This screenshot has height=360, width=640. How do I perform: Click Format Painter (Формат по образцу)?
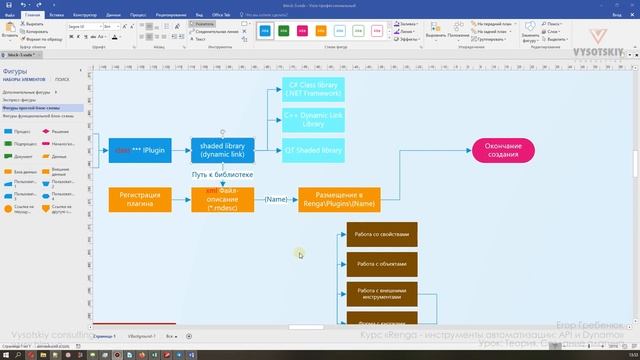click(x=41, y=39)
